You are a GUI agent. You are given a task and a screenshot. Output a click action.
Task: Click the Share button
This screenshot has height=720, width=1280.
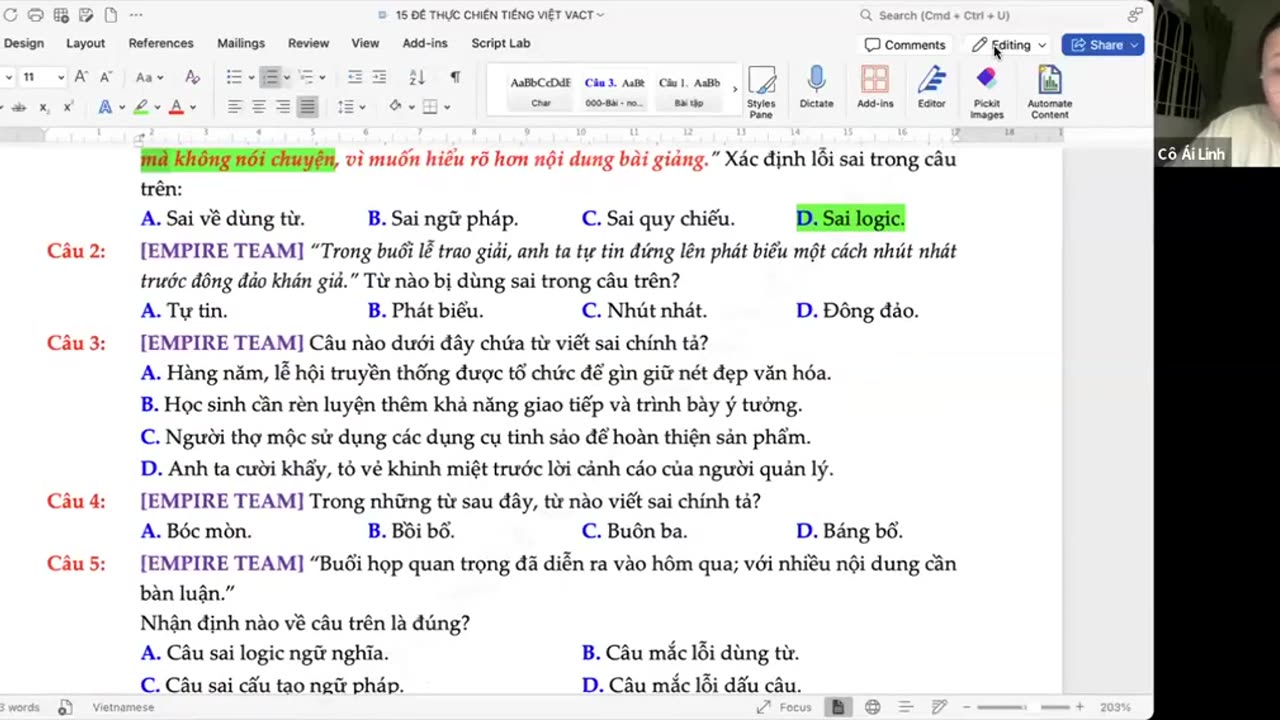click(x=1103, y=45)
